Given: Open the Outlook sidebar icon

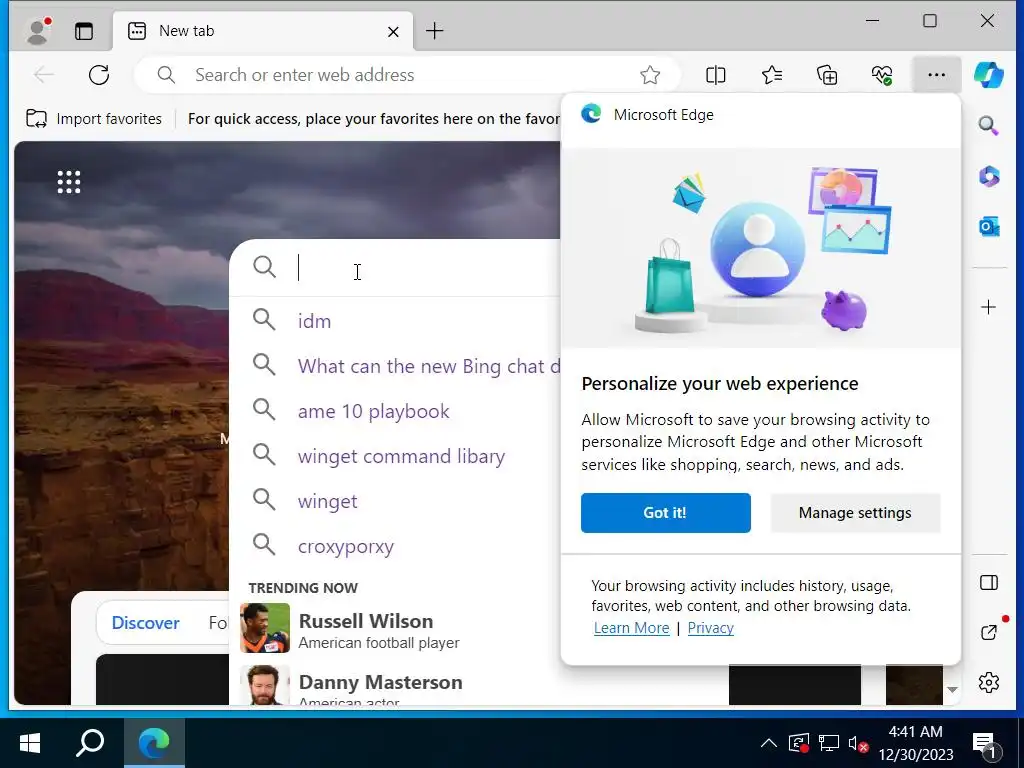Looking at the screenshot, I should pyautogui.click(x=989, y=227).
